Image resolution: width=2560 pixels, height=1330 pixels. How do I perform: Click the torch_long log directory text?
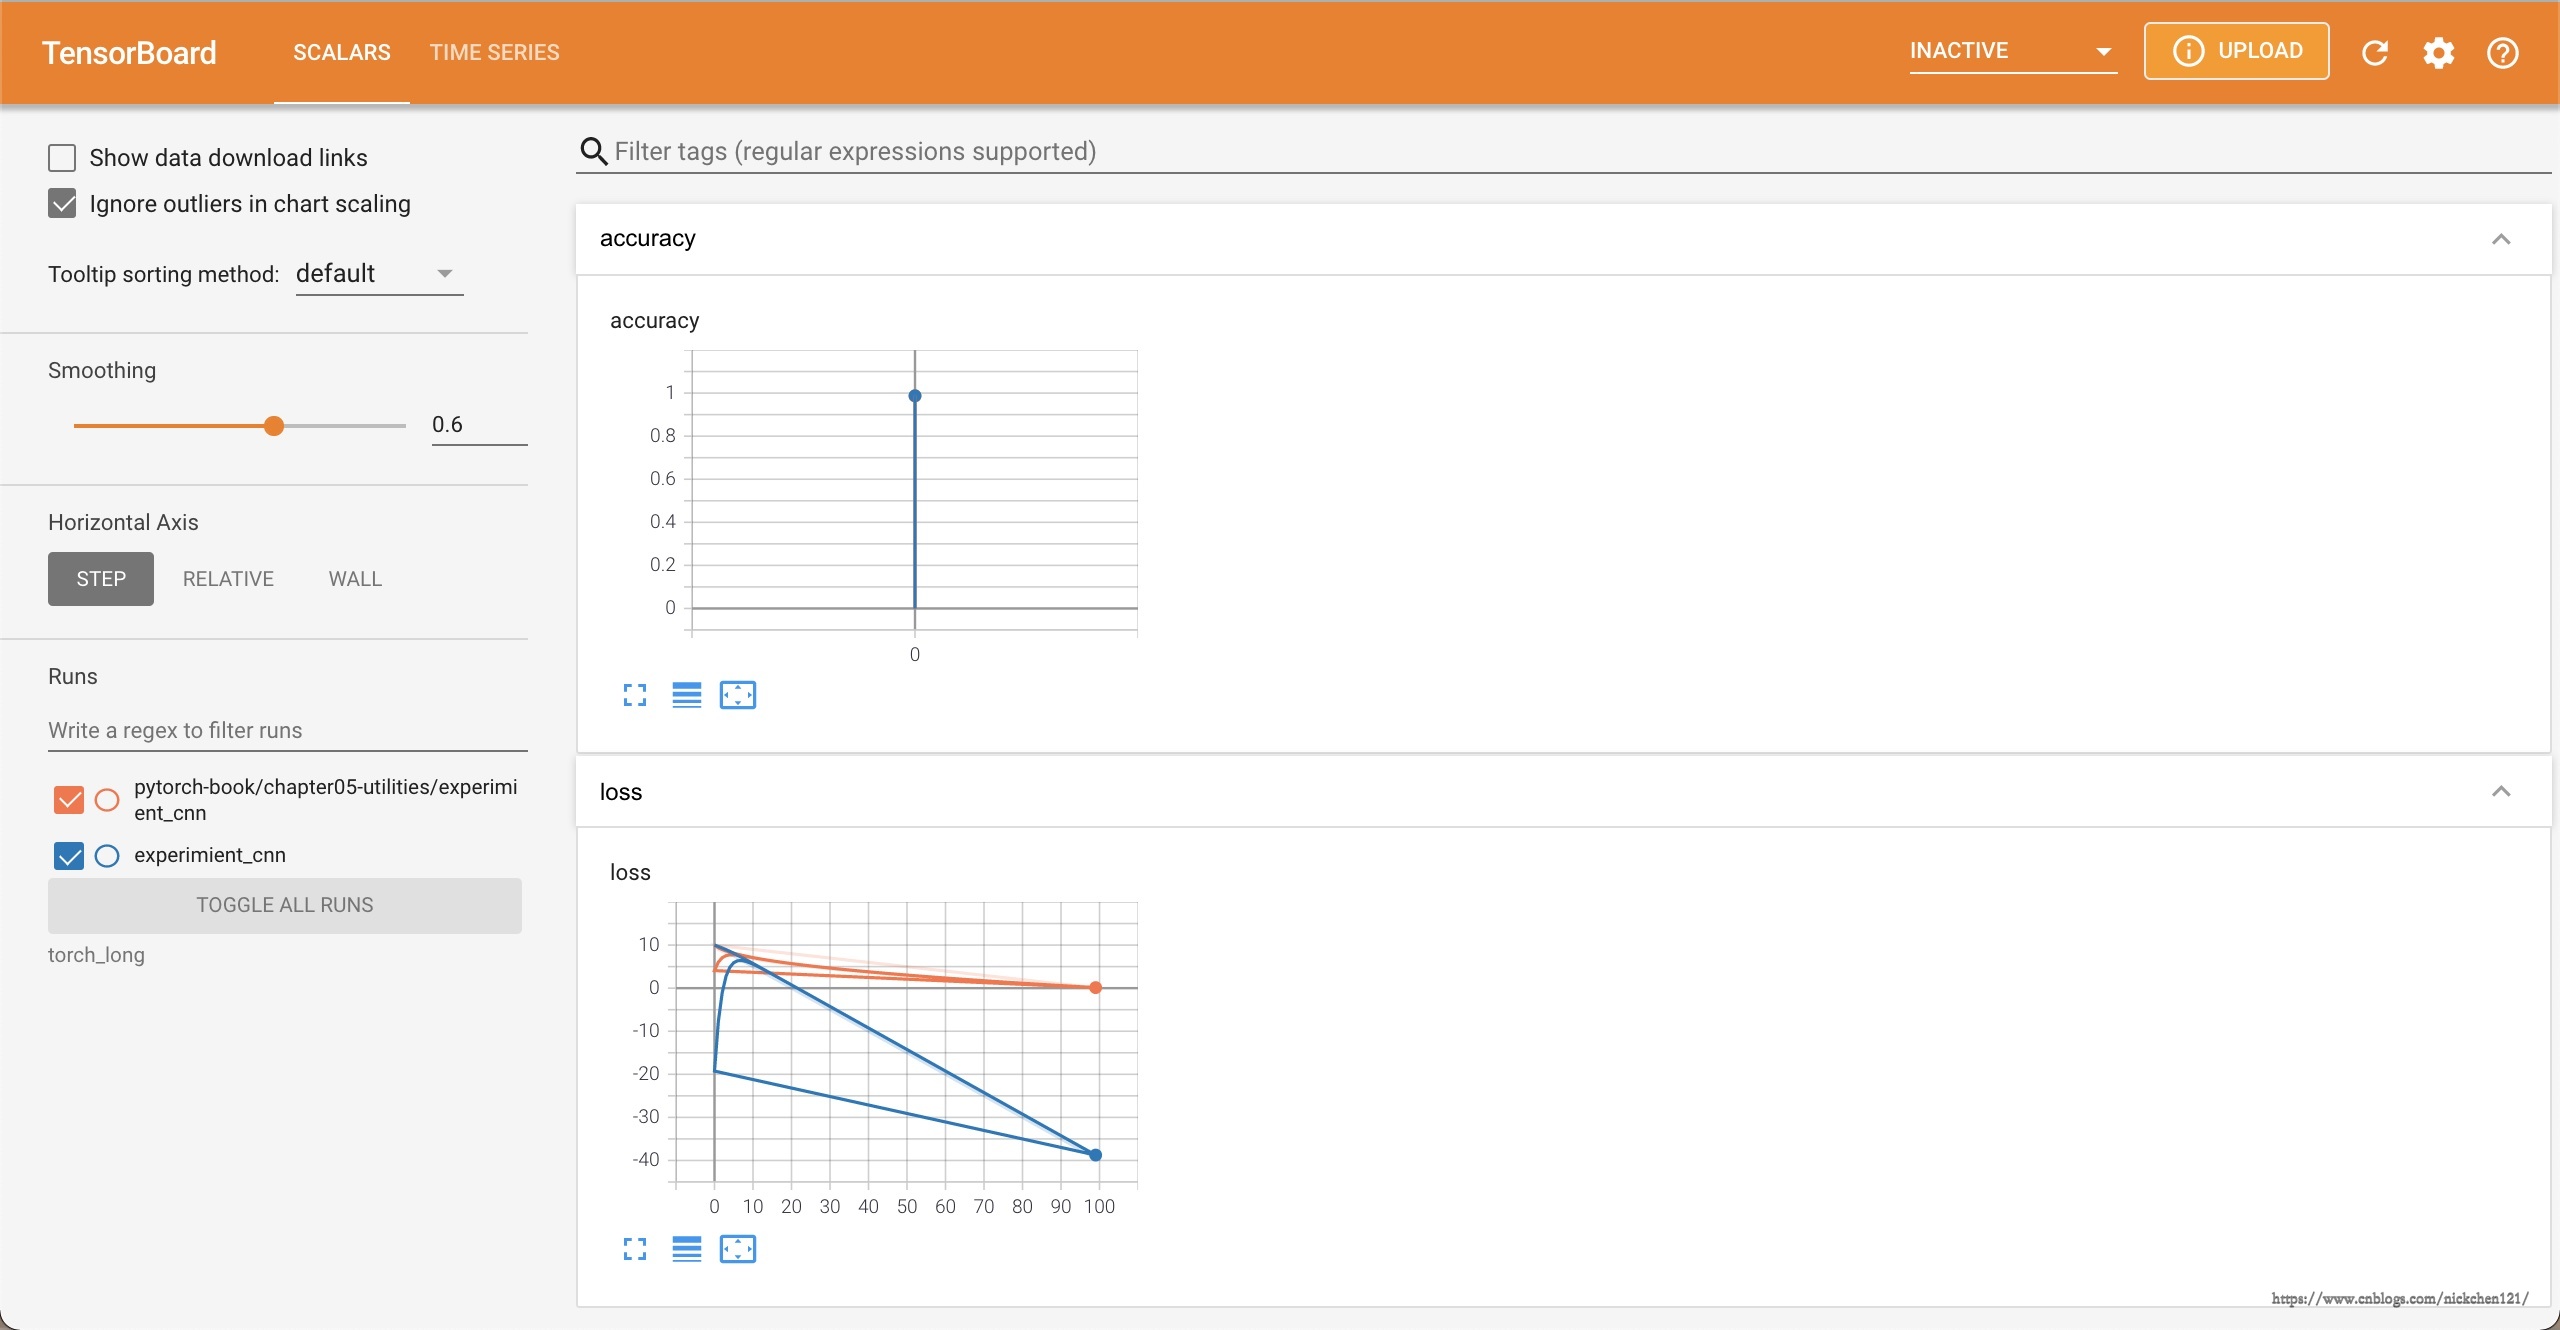pos(96,956)
